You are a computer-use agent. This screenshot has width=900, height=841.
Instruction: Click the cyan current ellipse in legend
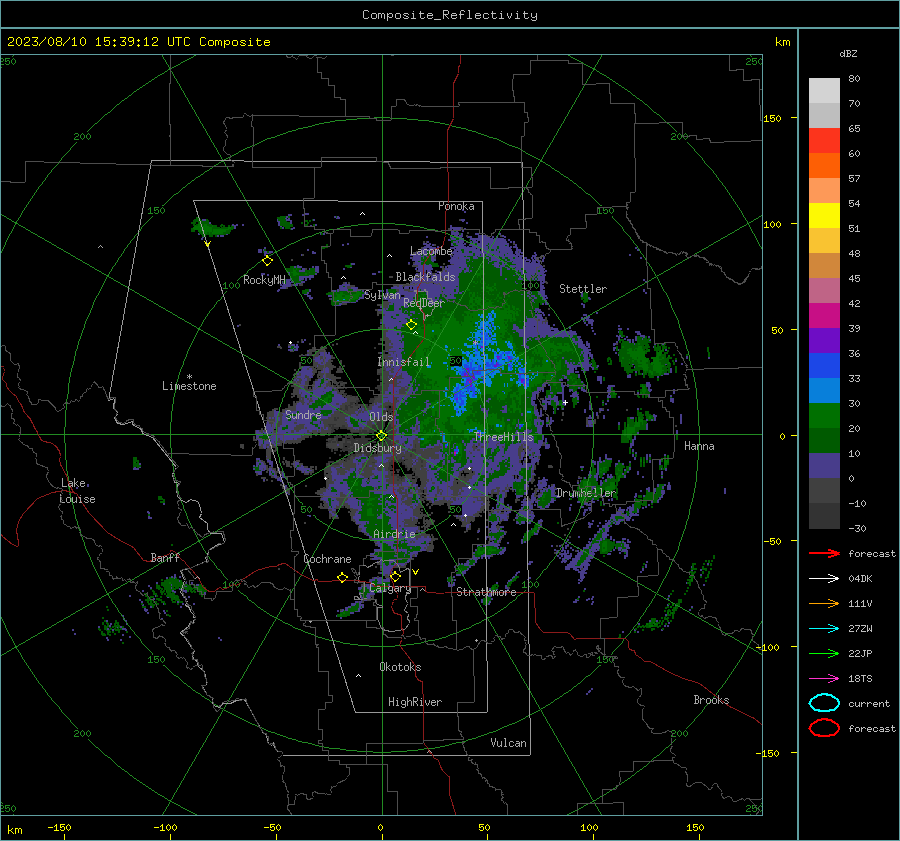pyautogui.click(x=824, y=703)
